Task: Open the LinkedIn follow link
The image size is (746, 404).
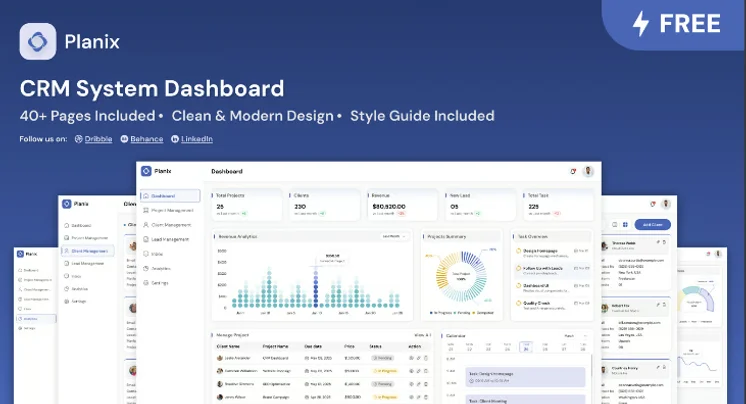Action: (x=192, y=139)
